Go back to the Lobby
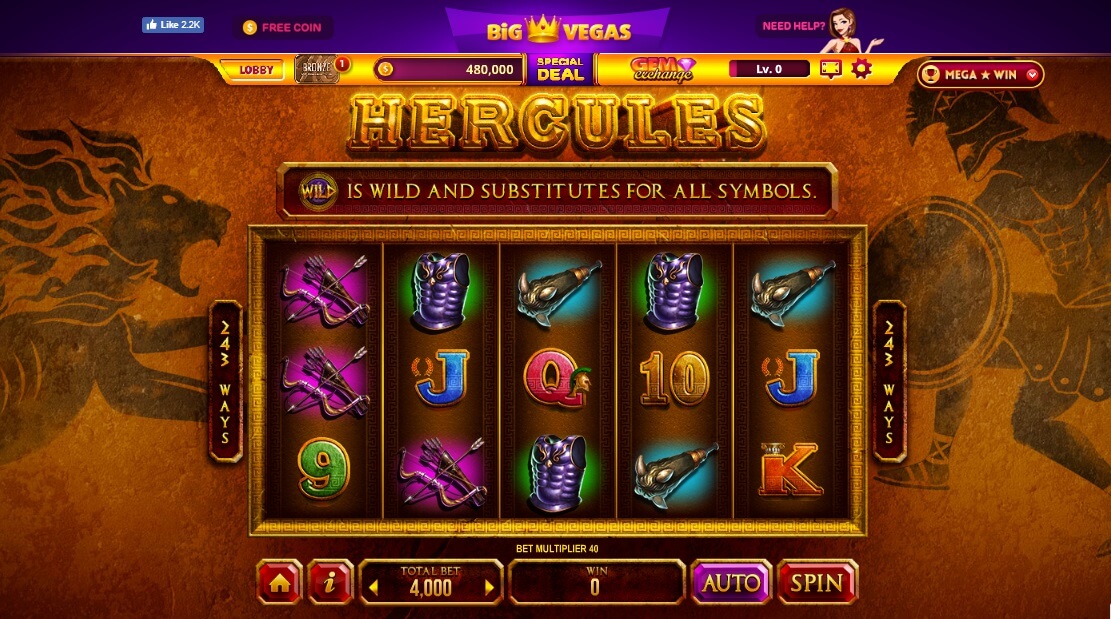The image size is (1111, 619). [256, 70]
